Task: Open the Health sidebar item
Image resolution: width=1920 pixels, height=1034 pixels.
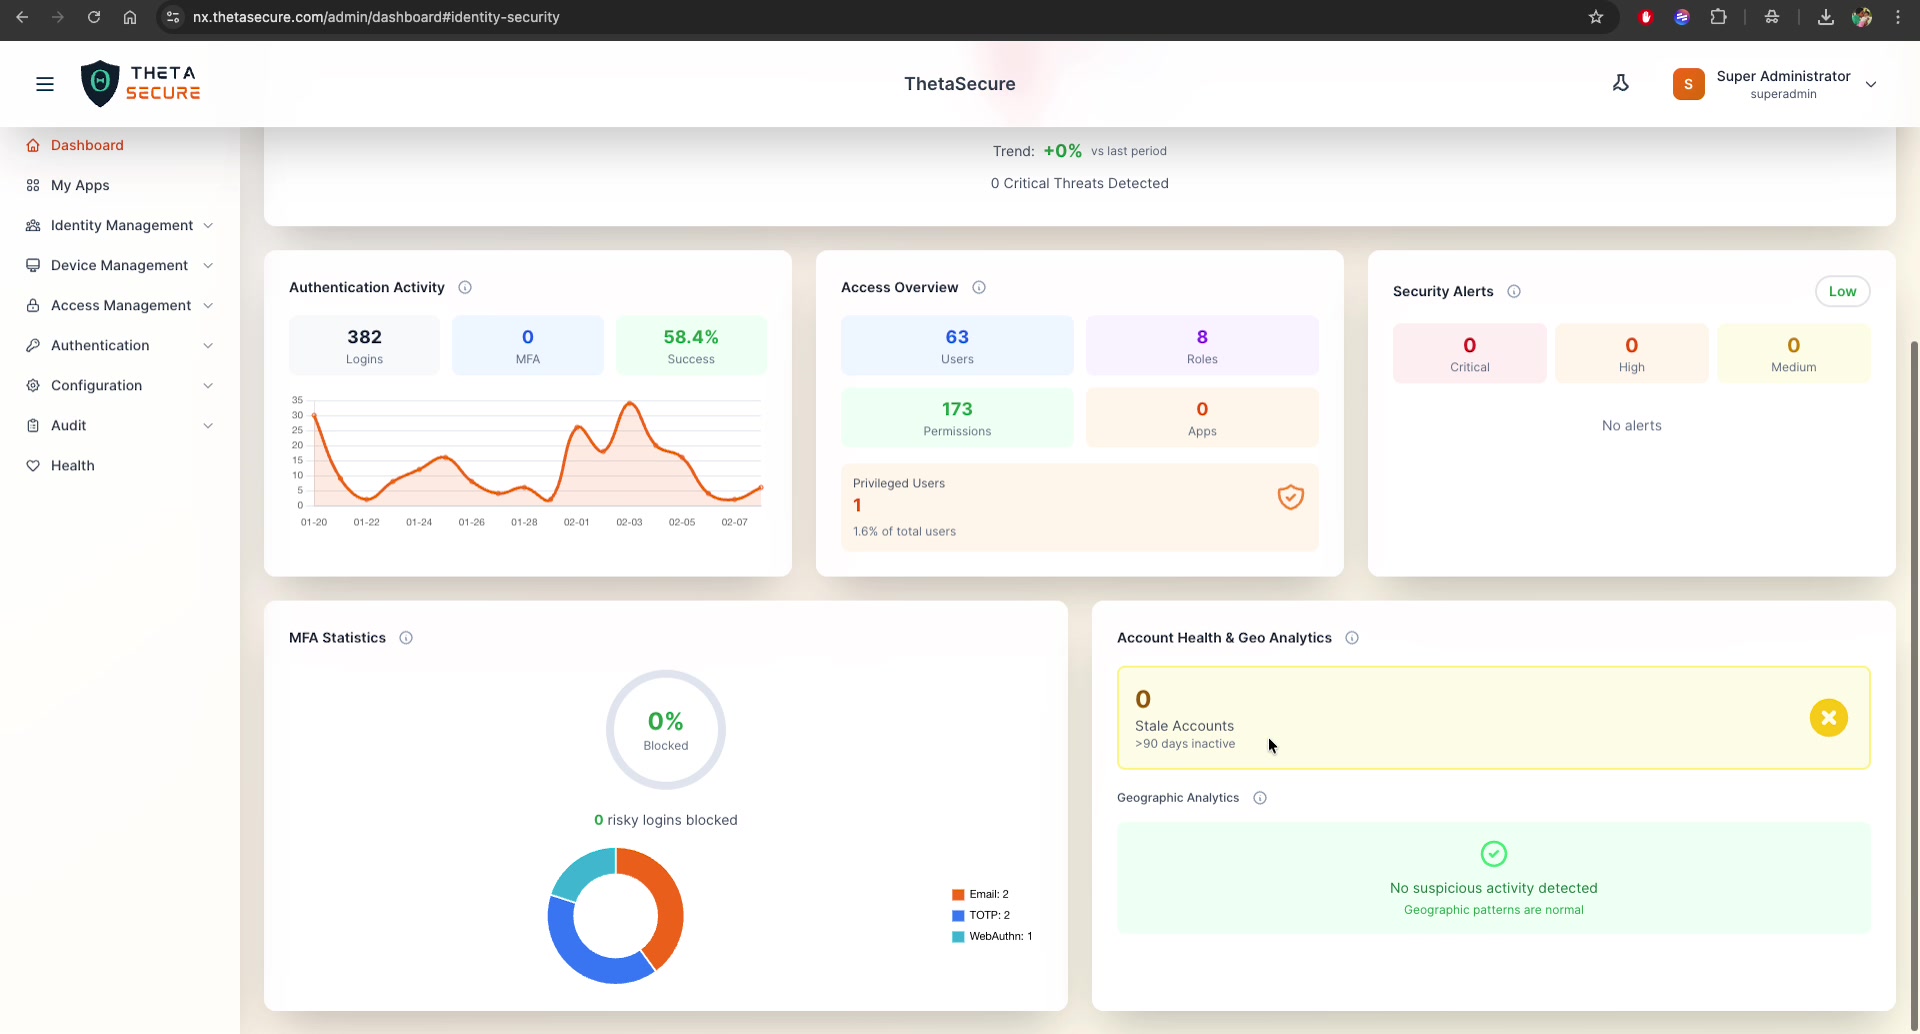Action: (72, 465)
